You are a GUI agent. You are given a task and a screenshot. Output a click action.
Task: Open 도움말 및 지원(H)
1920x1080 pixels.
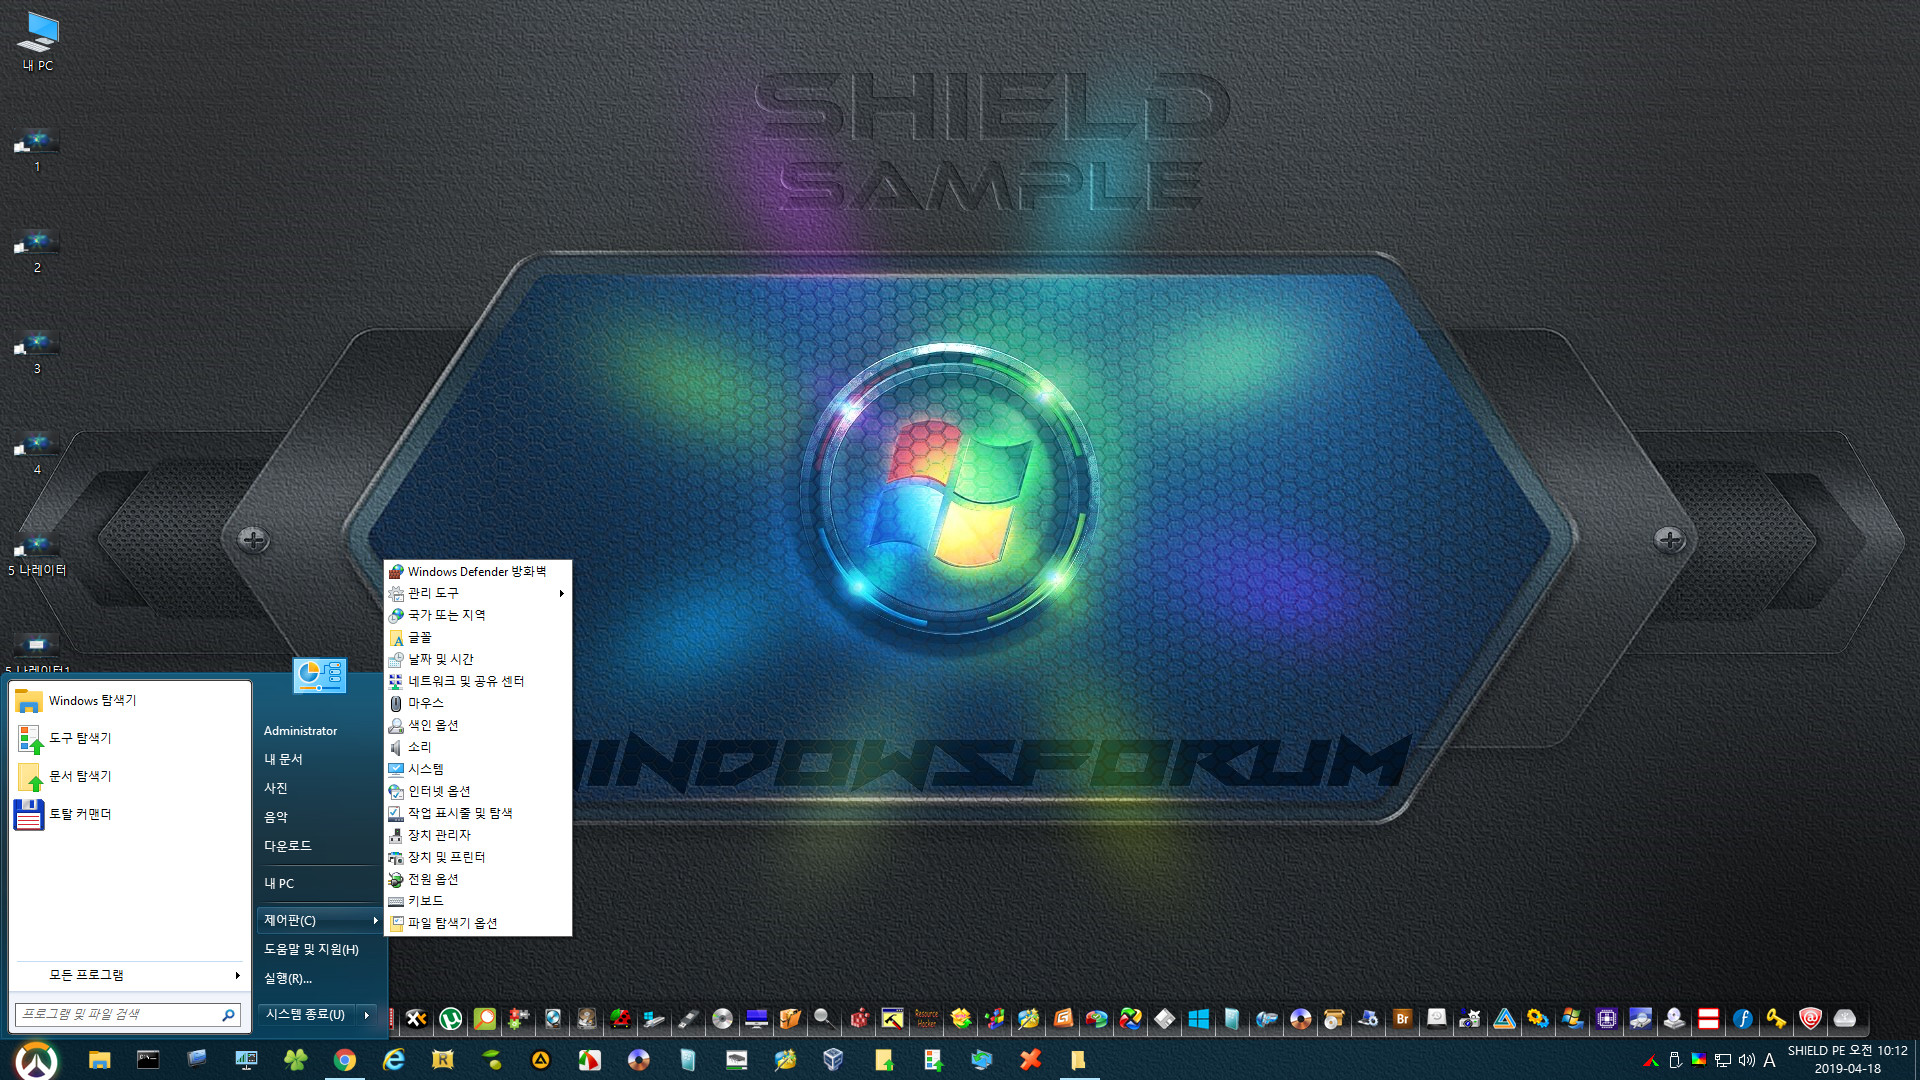(x=320, y=949)
